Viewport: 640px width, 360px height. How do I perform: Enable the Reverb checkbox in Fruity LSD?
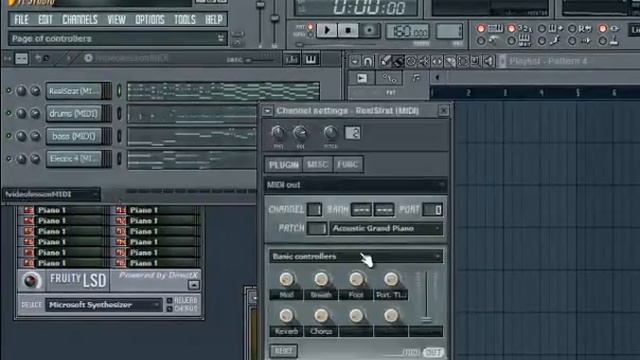coord(169,300)
